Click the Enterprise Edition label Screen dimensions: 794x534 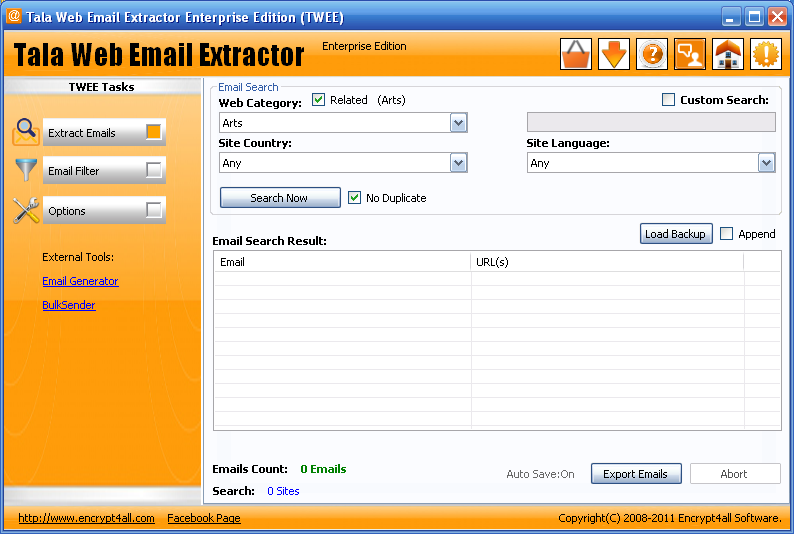364,46
